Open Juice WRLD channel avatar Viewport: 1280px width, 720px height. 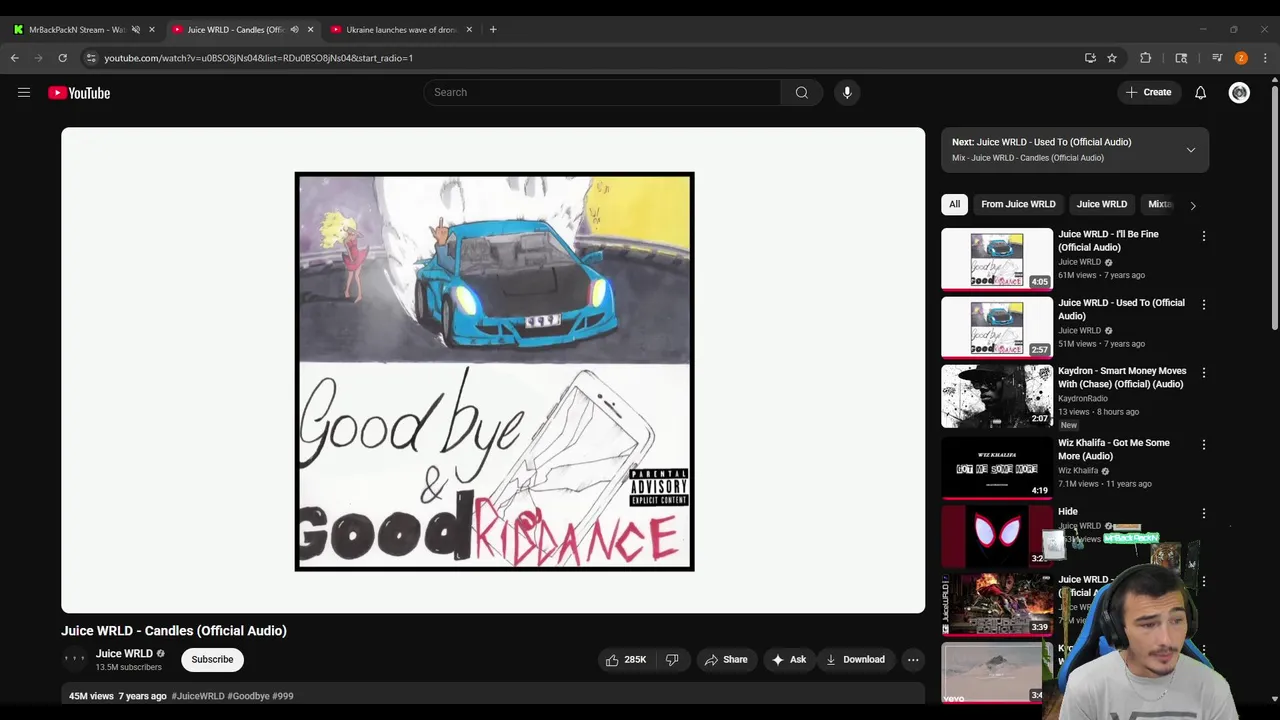pos(75,659)
